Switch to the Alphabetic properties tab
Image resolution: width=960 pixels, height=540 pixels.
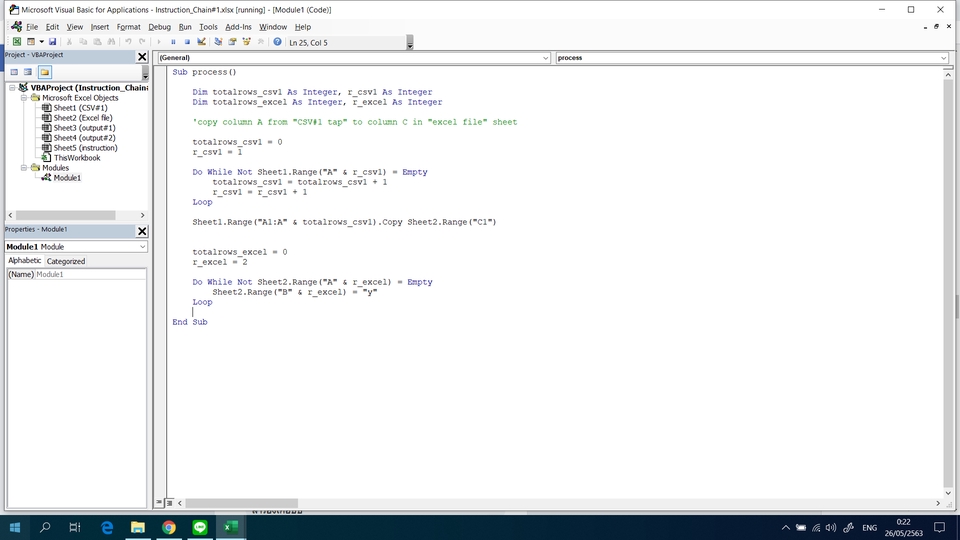point(24,261)
